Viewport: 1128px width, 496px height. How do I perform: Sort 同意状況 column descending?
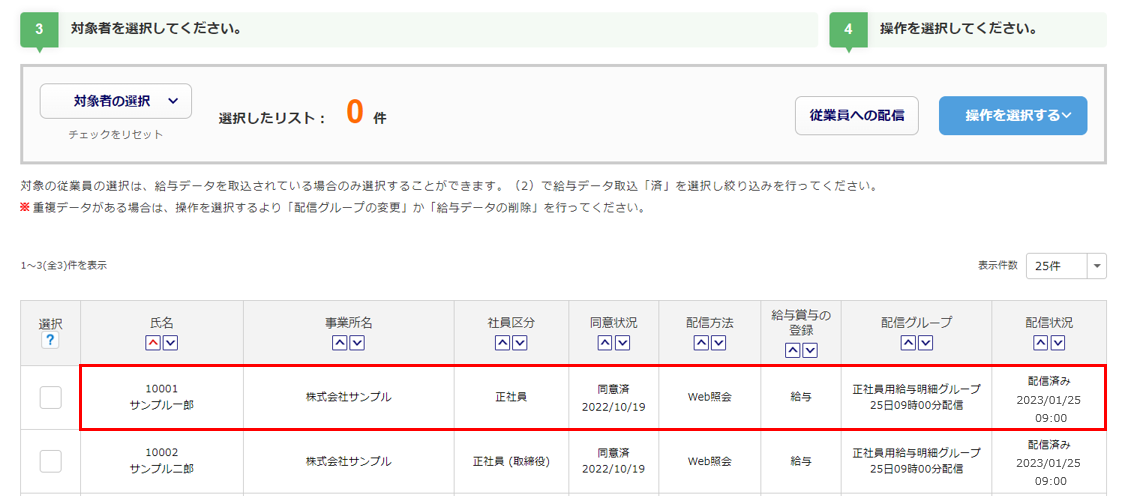click(x=622, y=343)
